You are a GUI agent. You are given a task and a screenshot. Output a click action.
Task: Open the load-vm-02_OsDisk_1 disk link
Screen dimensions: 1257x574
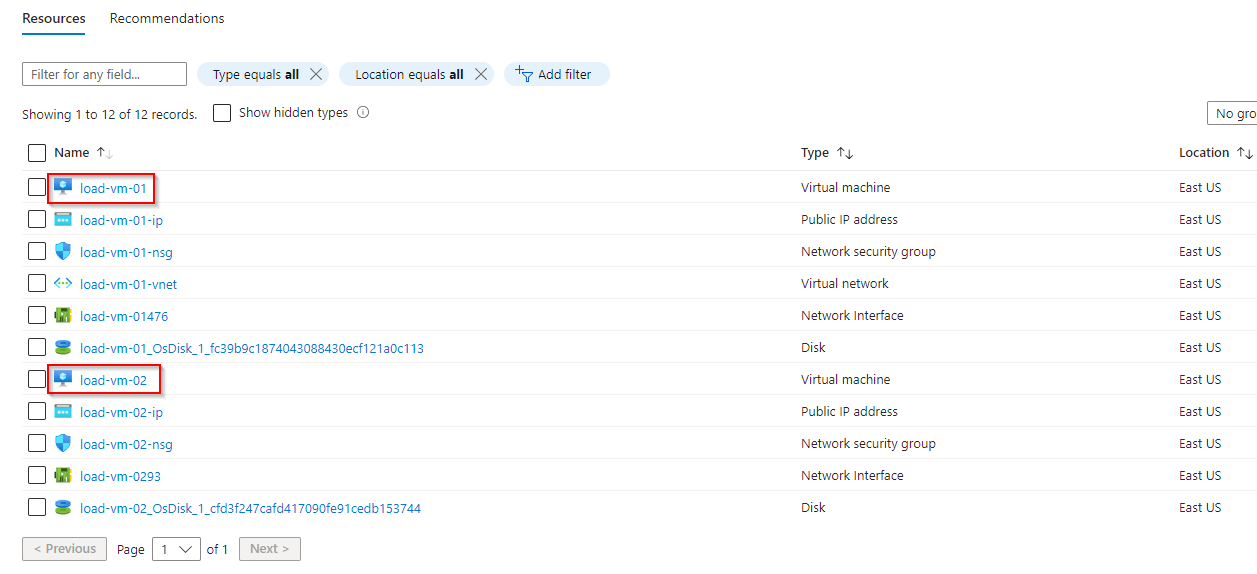[x=250, y=508]
